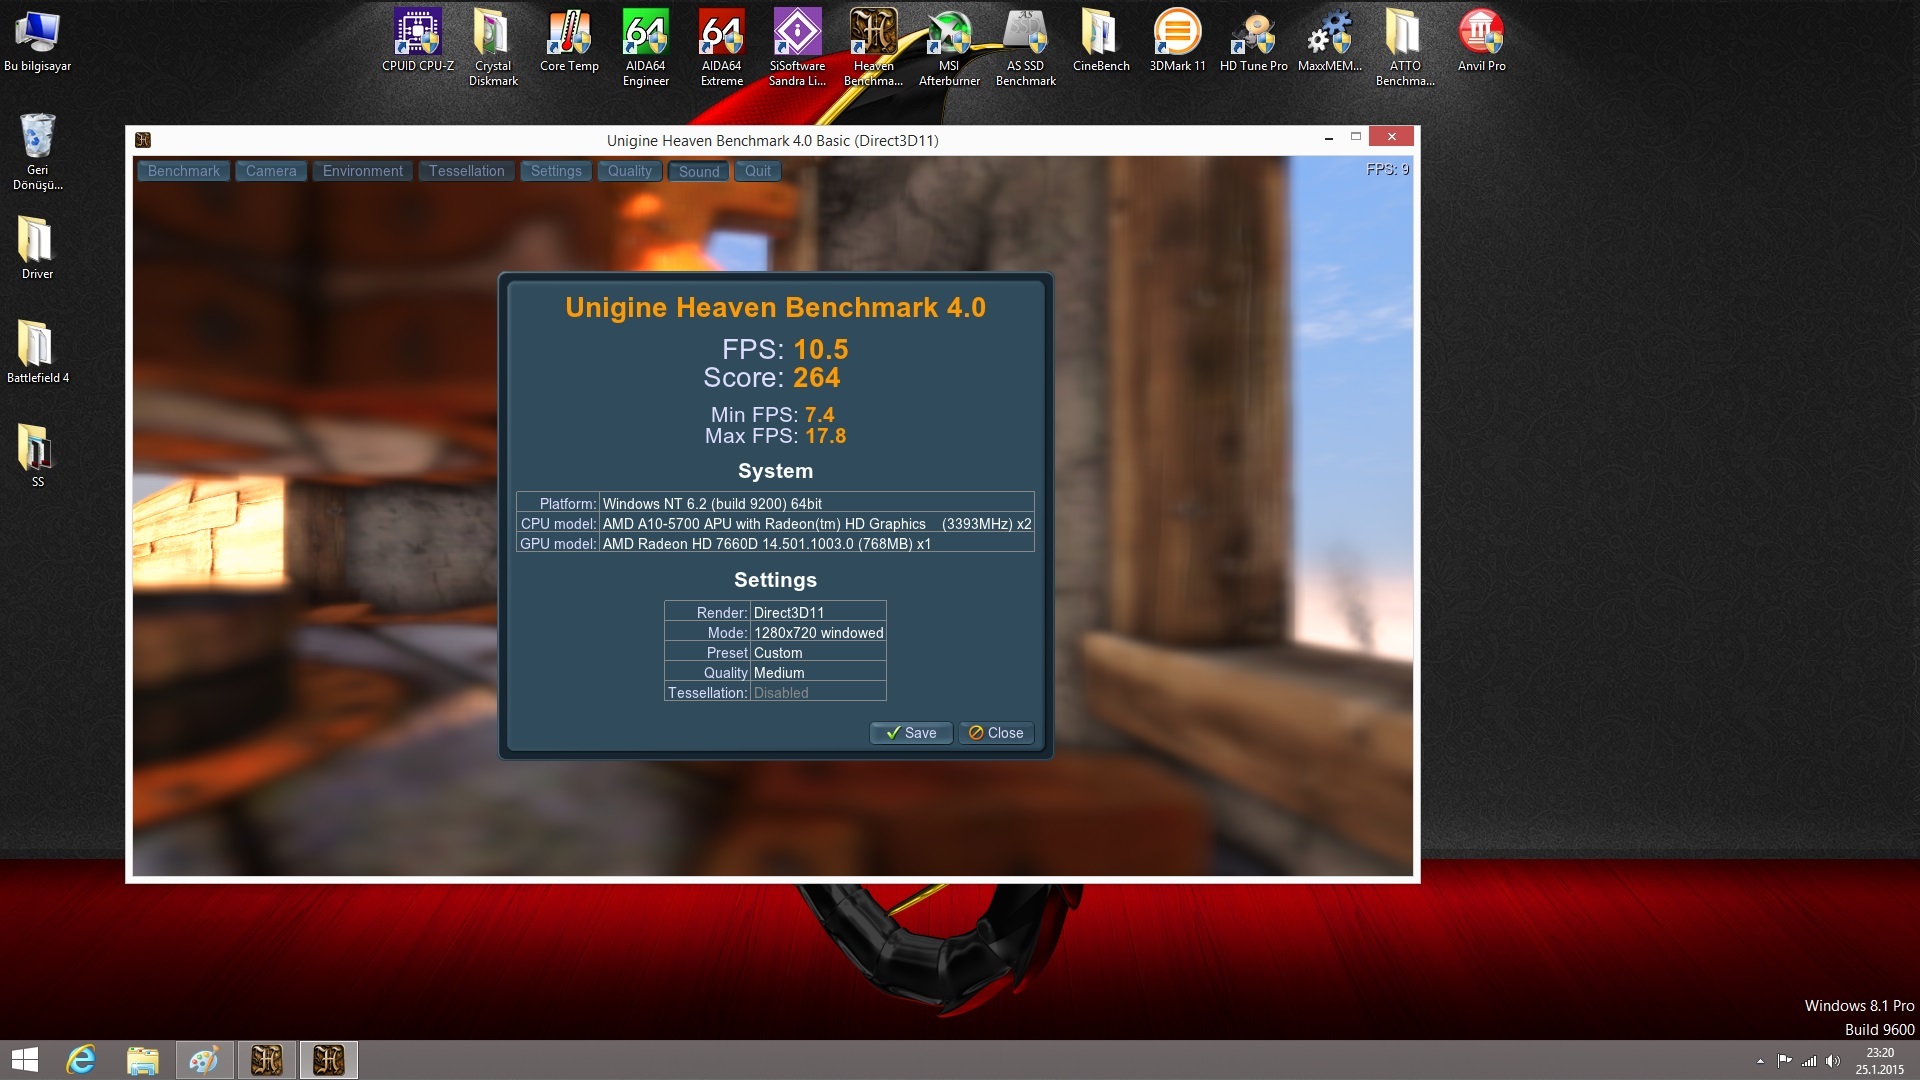Open the Heaven Benchmark desktop shortcut
The image size is (1920, 1080).
point(873,48)
